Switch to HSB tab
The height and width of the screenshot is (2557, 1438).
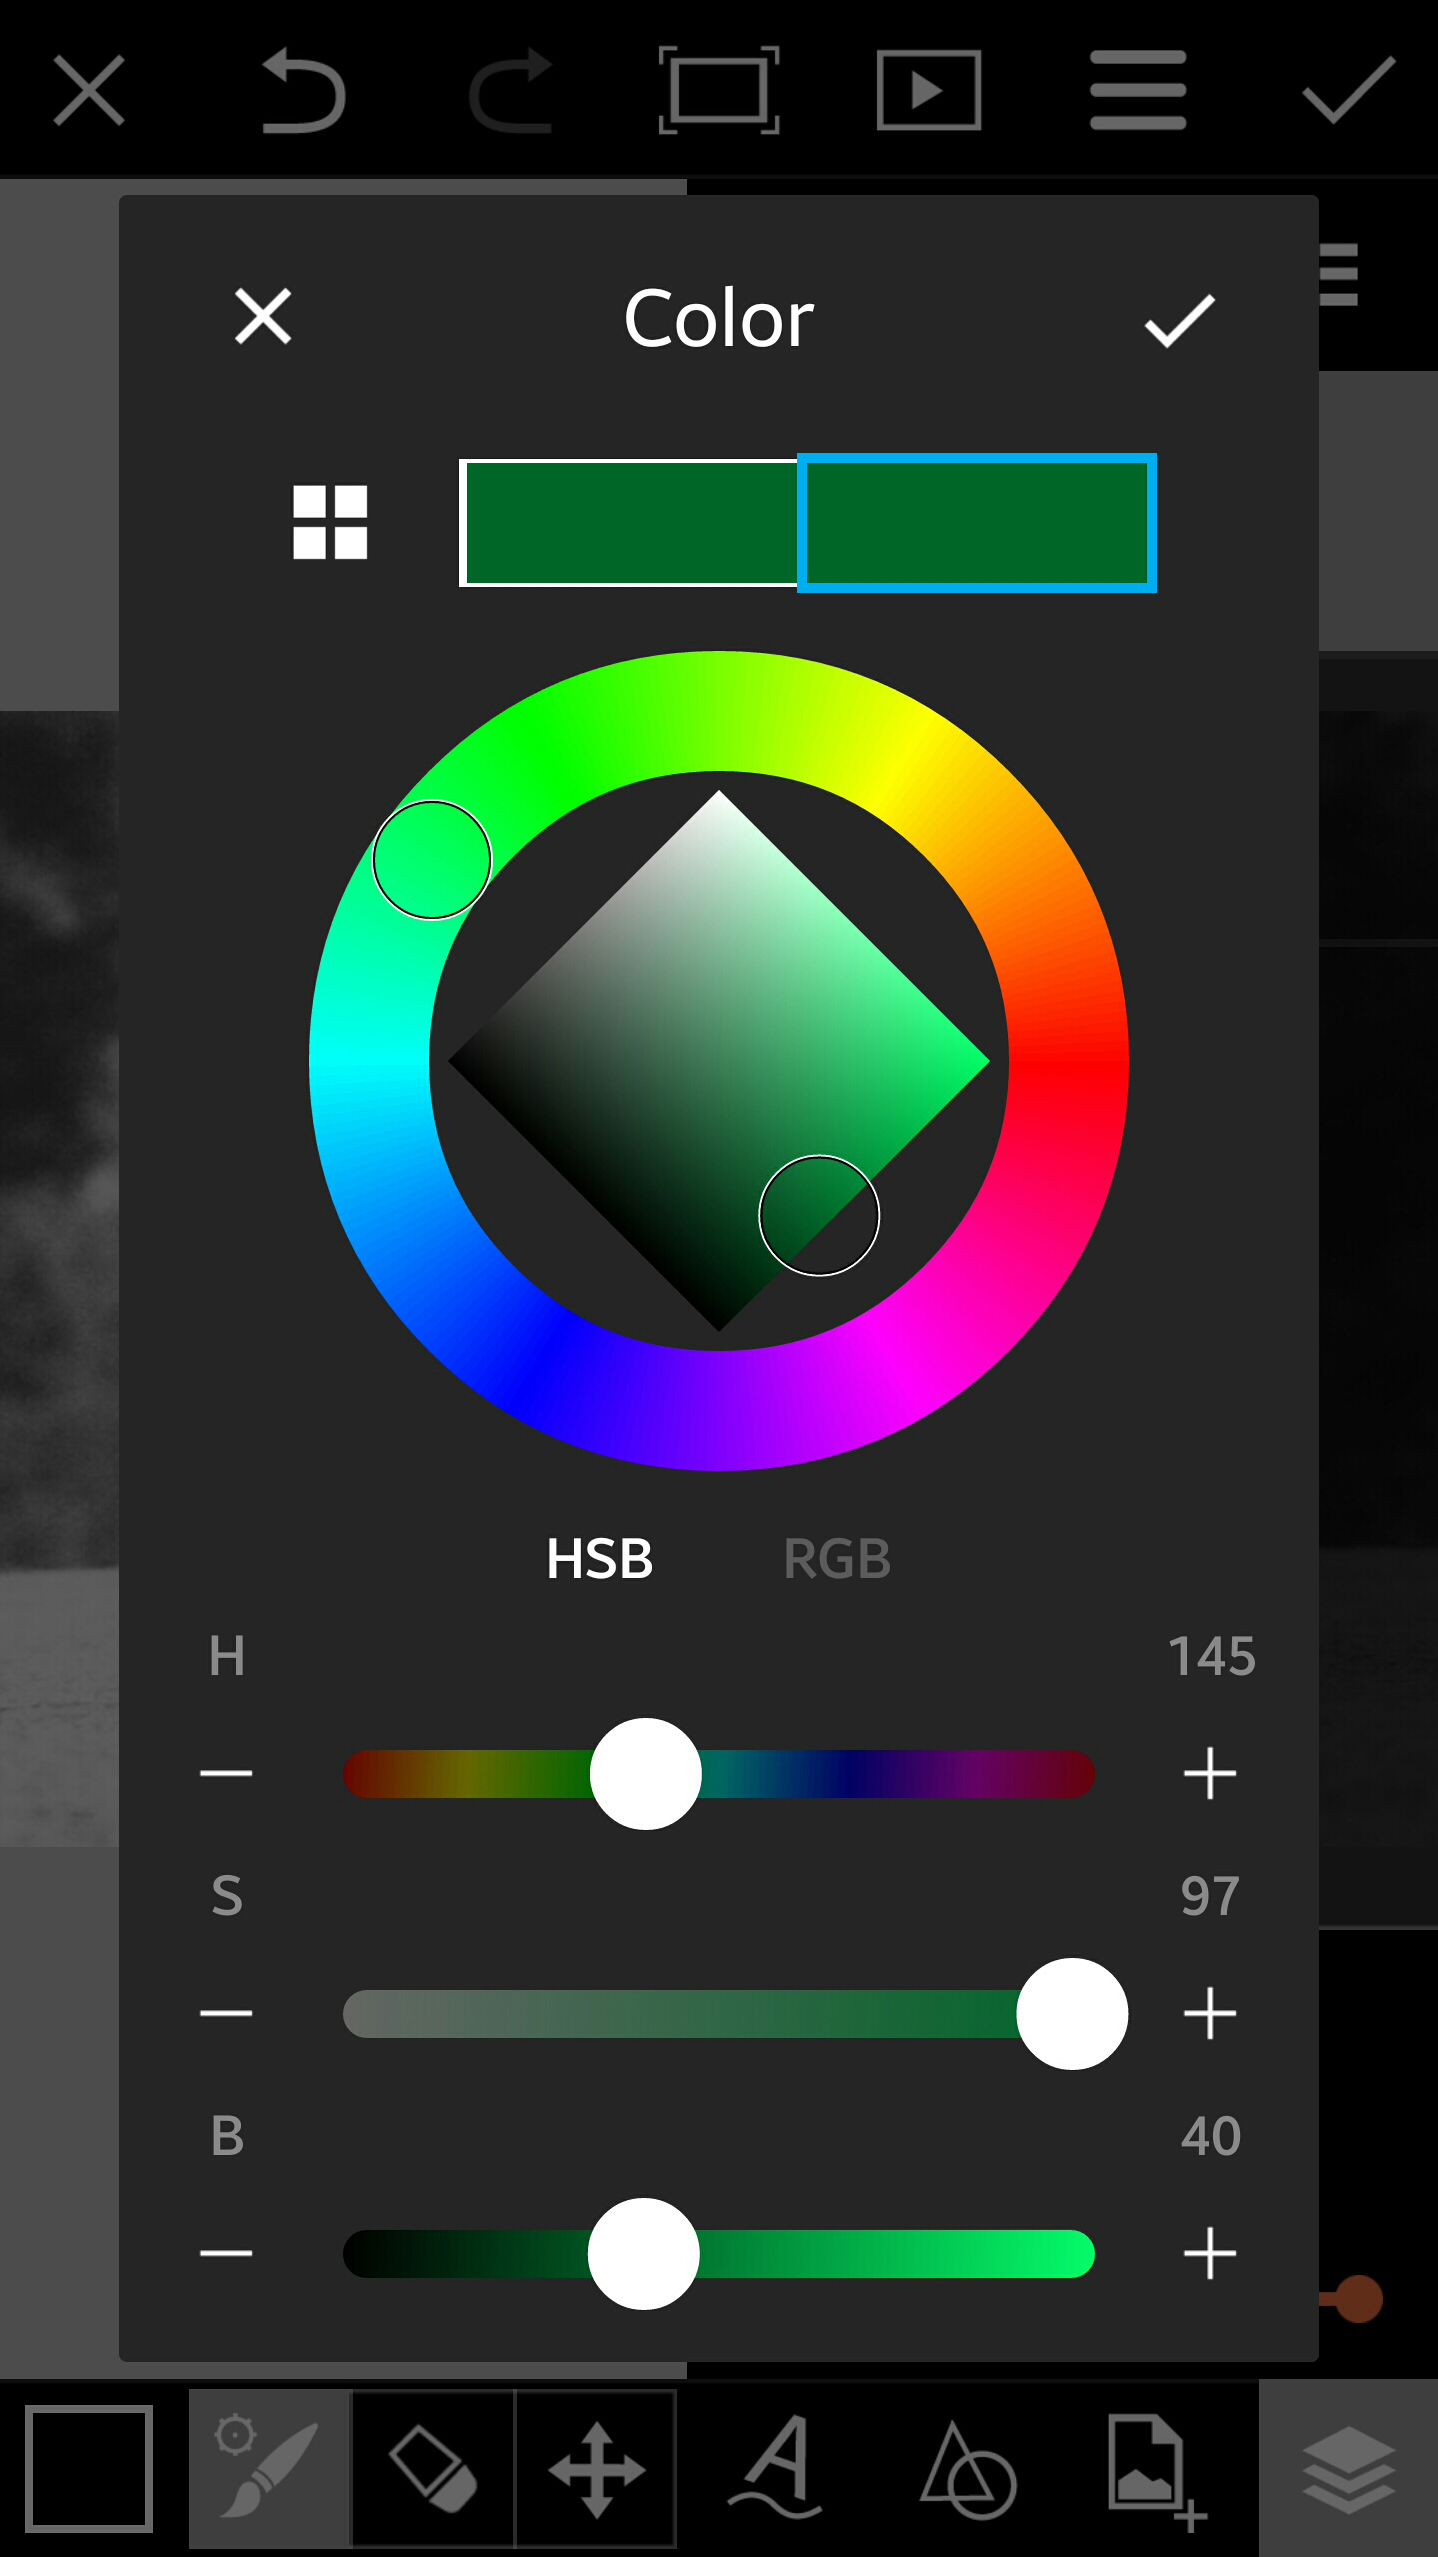click(600, 1559)
